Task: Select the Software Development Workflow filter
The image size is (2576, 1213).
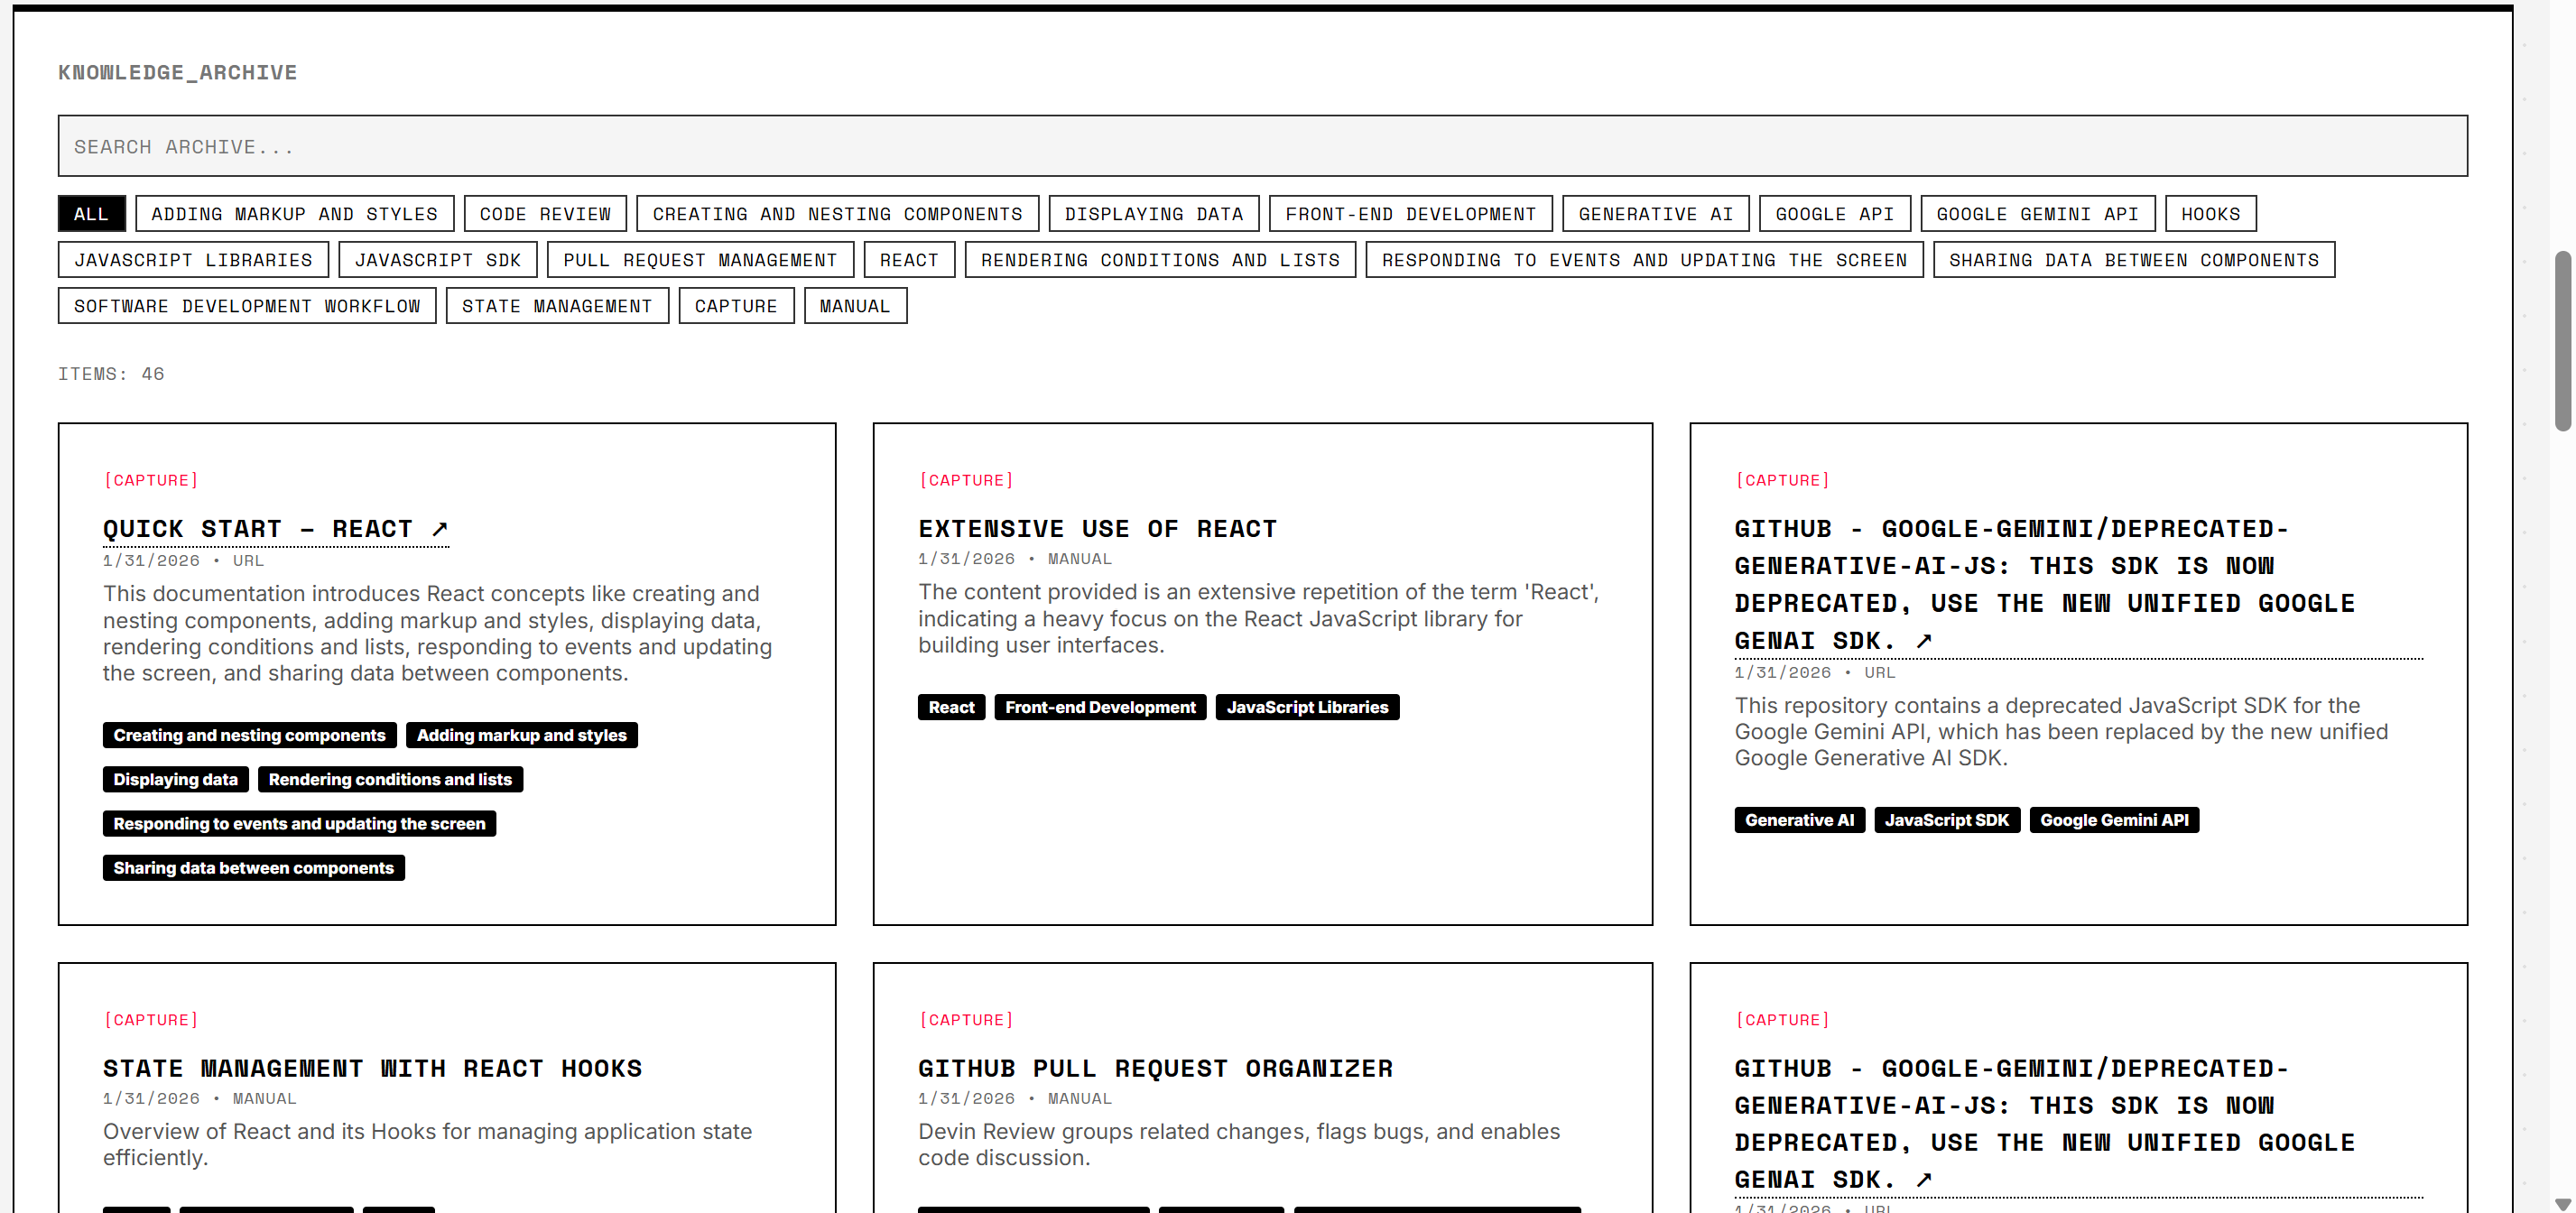Action: (x=247, y=306)
